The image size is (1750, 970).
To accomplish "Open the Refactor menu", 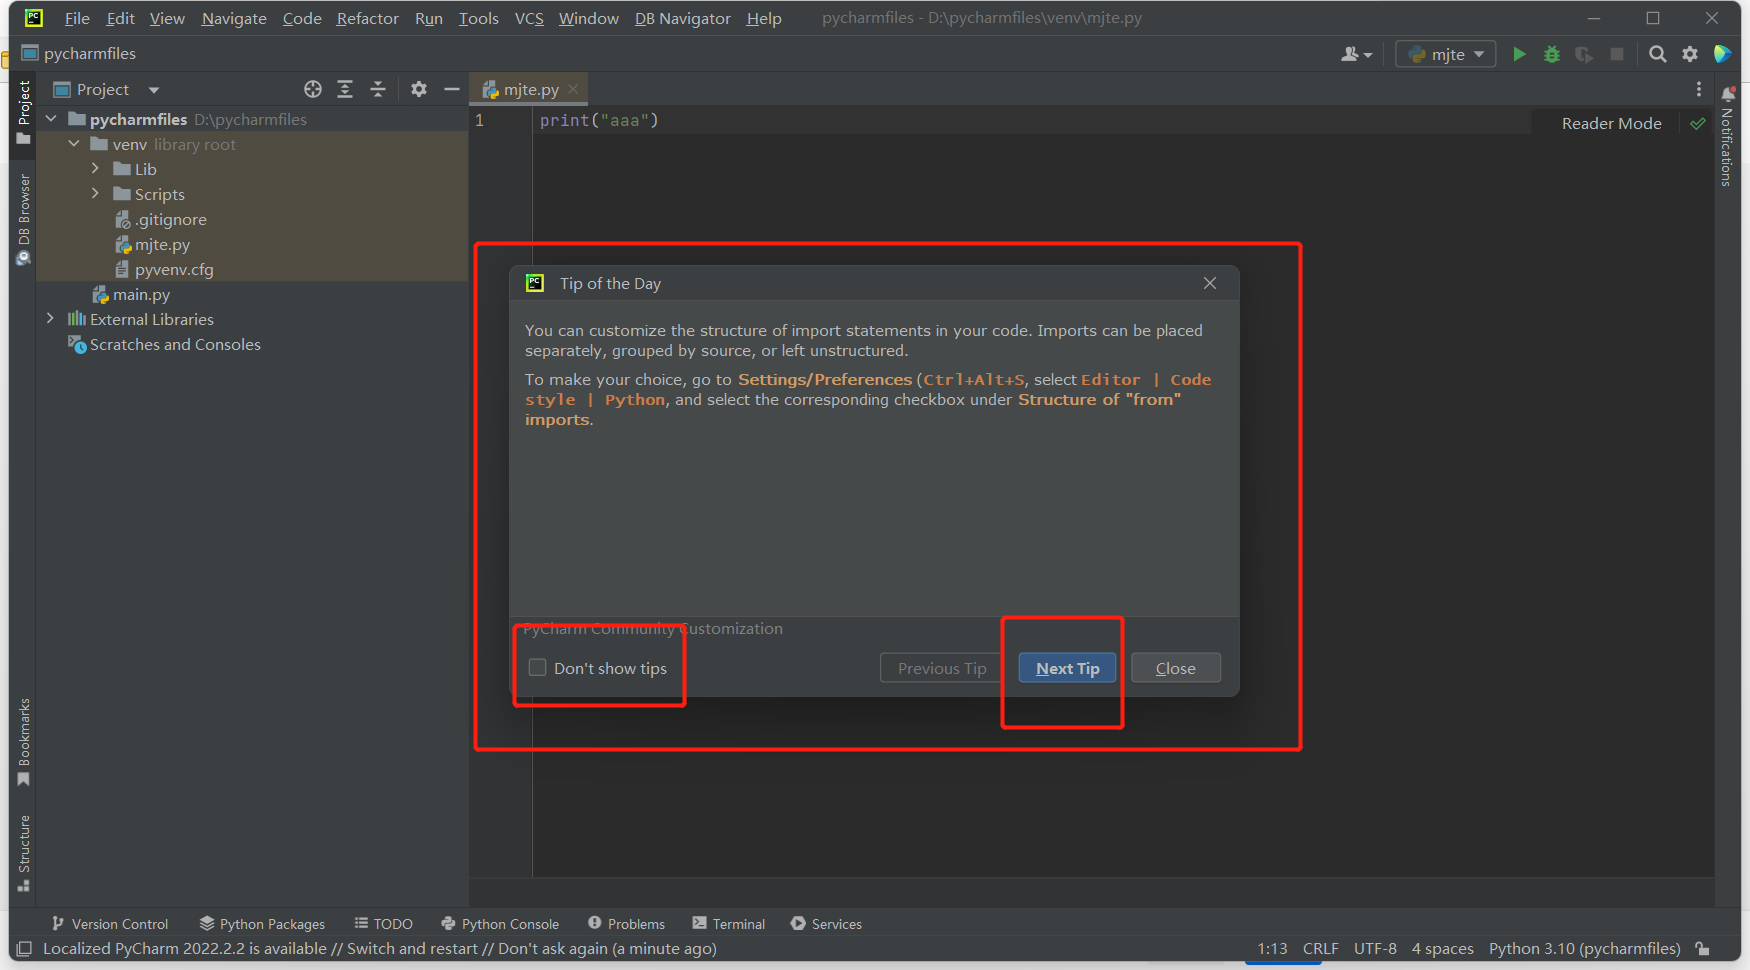I will coord(367,18).
